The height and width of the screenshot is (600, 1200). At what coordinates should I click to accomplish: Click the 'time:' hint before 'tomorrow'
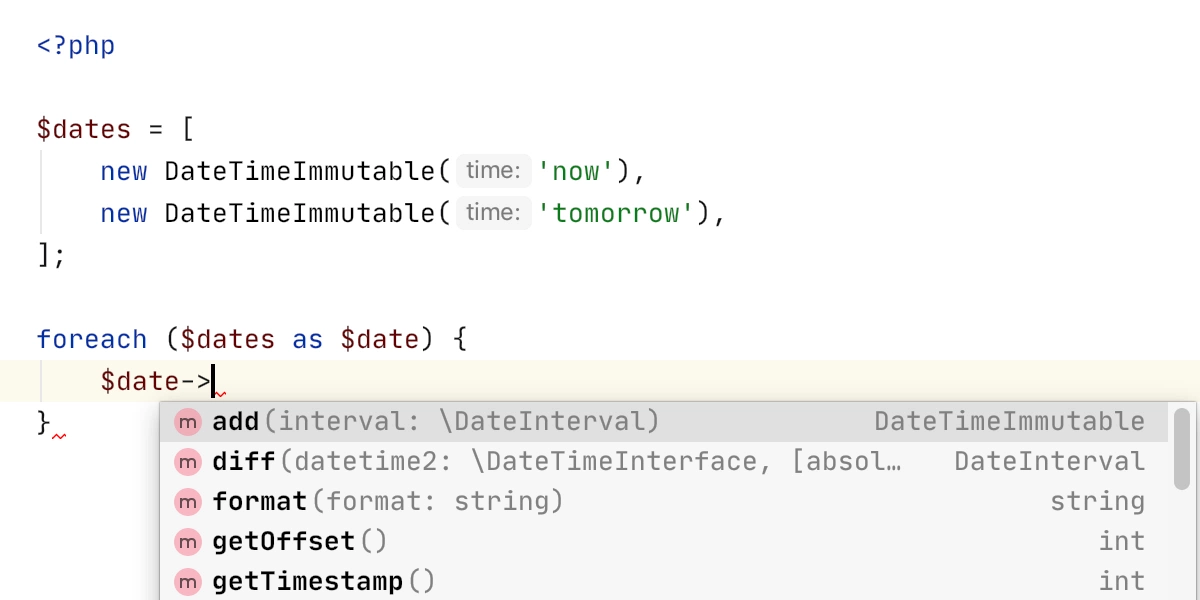tap(494, 213)
